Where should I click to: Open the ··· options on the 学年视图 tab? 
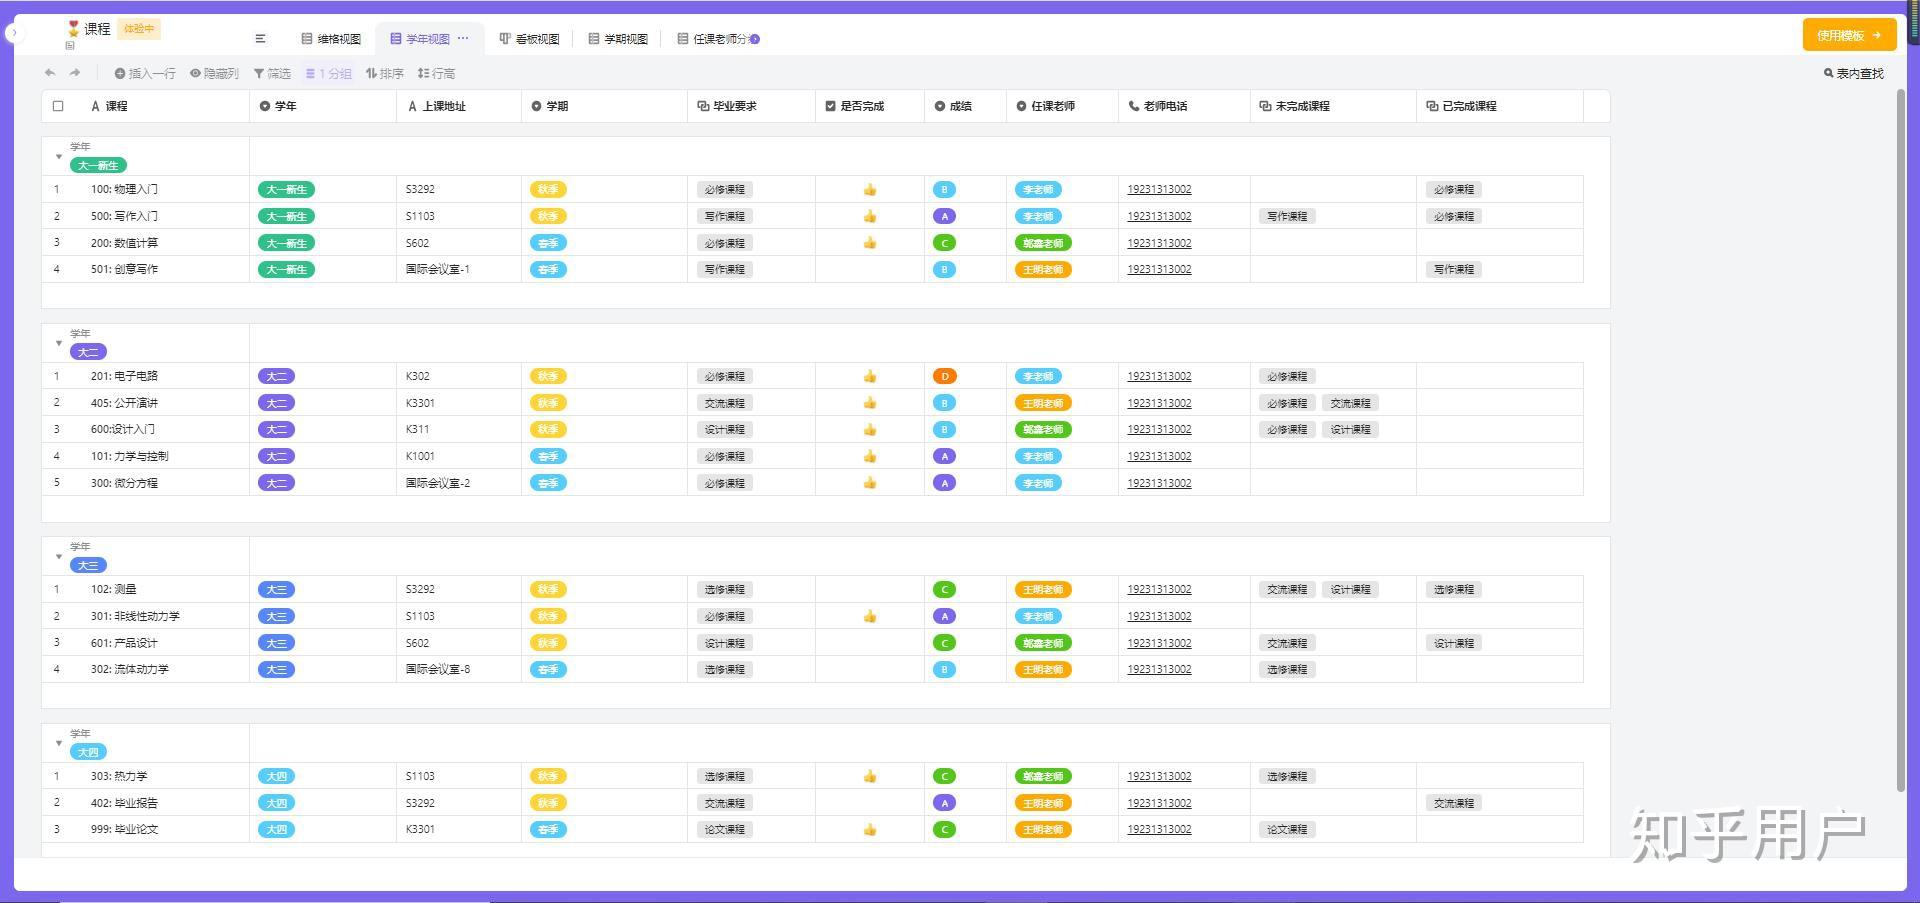[463, 38]
